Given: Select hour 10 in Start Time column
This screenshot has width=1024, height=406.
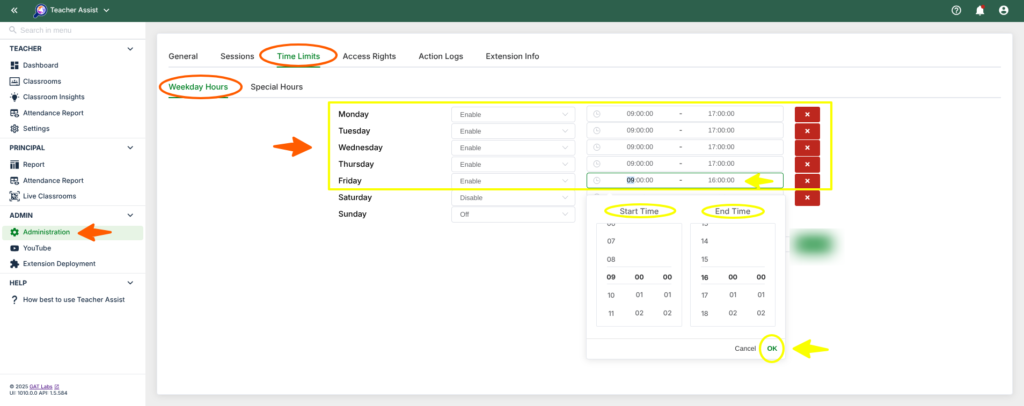Looking at the screenshot, I should (611, 295).
